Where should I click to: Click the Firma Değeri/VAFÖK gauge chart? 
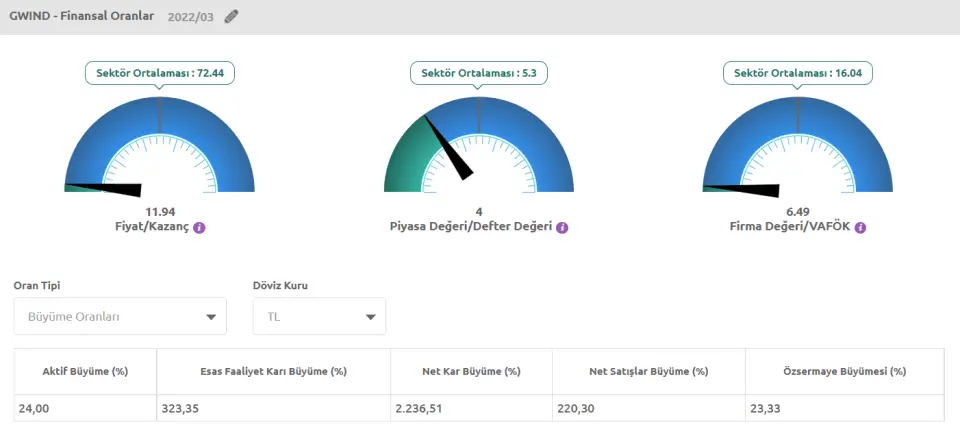click(797, 145)
